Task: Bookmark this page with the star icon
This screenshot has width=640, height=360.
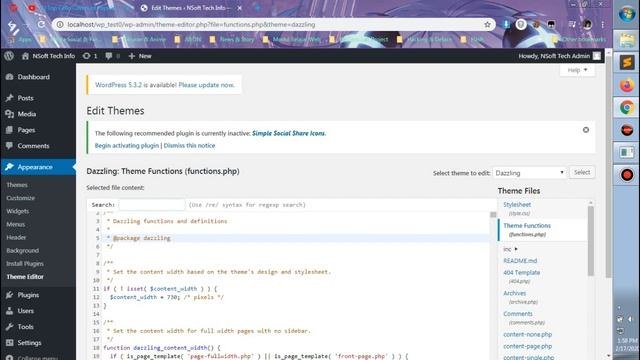Action: [487, 24]
